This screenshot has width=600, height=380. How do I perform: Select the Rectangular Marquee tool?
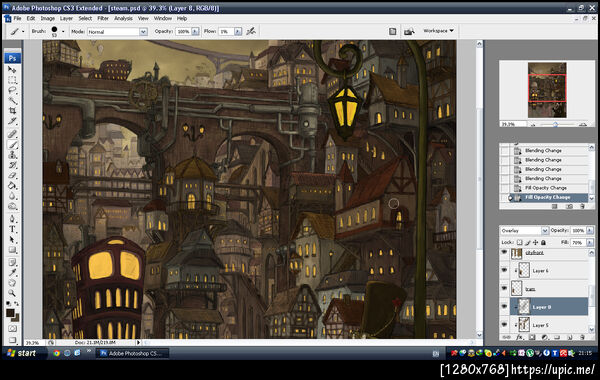[12, 80]
